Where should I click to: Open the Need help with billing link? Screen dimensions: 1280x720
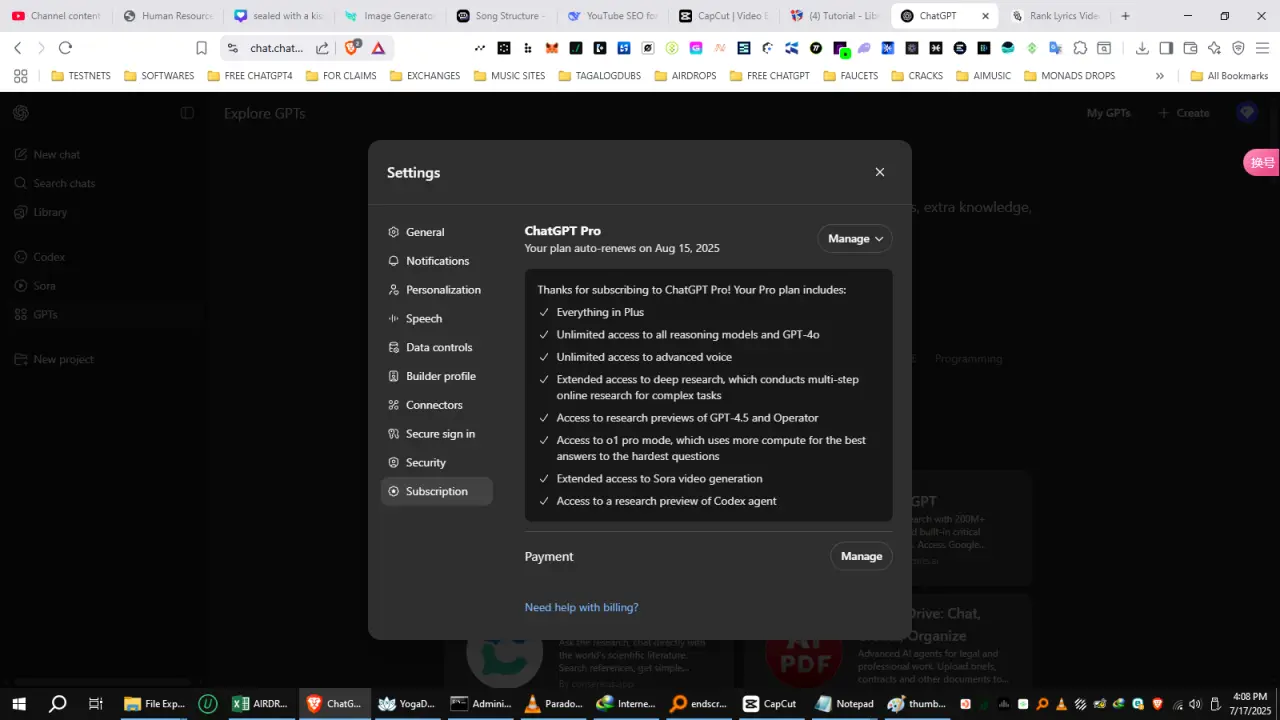[x=581, y=607]
